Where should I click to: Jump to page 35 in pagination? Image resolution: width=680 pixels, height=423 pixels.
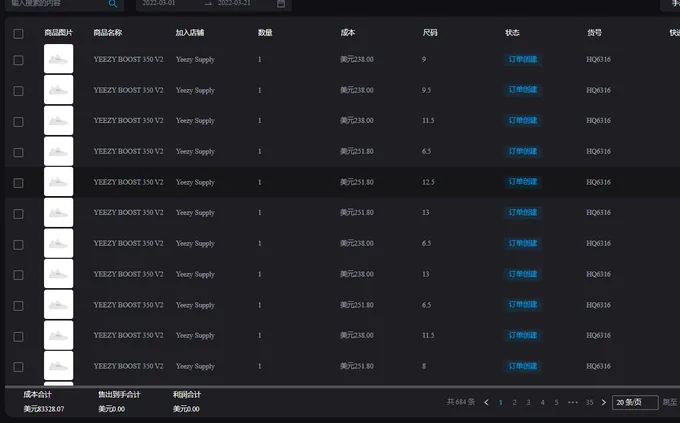[589, 403]
